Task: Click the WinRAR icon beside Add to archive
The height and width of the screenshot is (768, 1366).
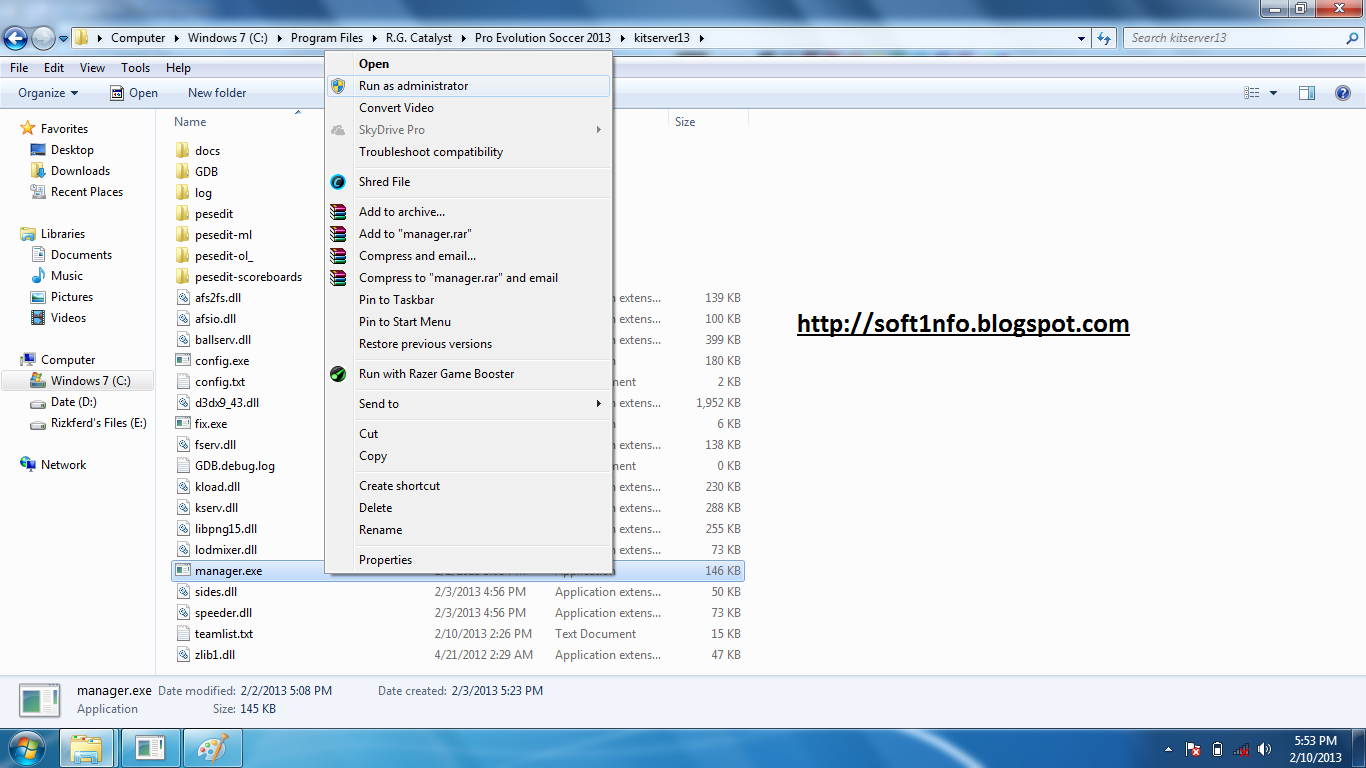Action: [338, 212]
